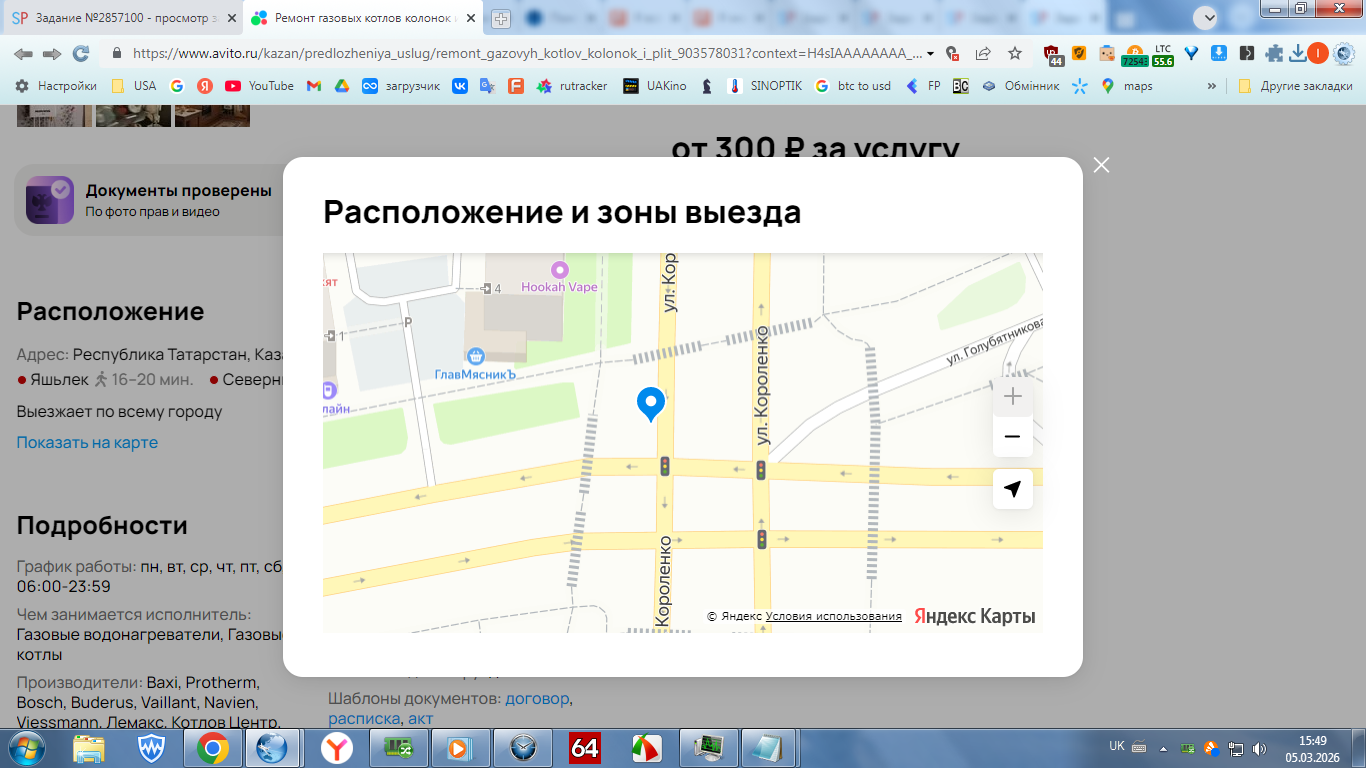Open Google Chrome from taskbar
The width and height of the screenshot is (1366, 768).
(x=212, y=748)
